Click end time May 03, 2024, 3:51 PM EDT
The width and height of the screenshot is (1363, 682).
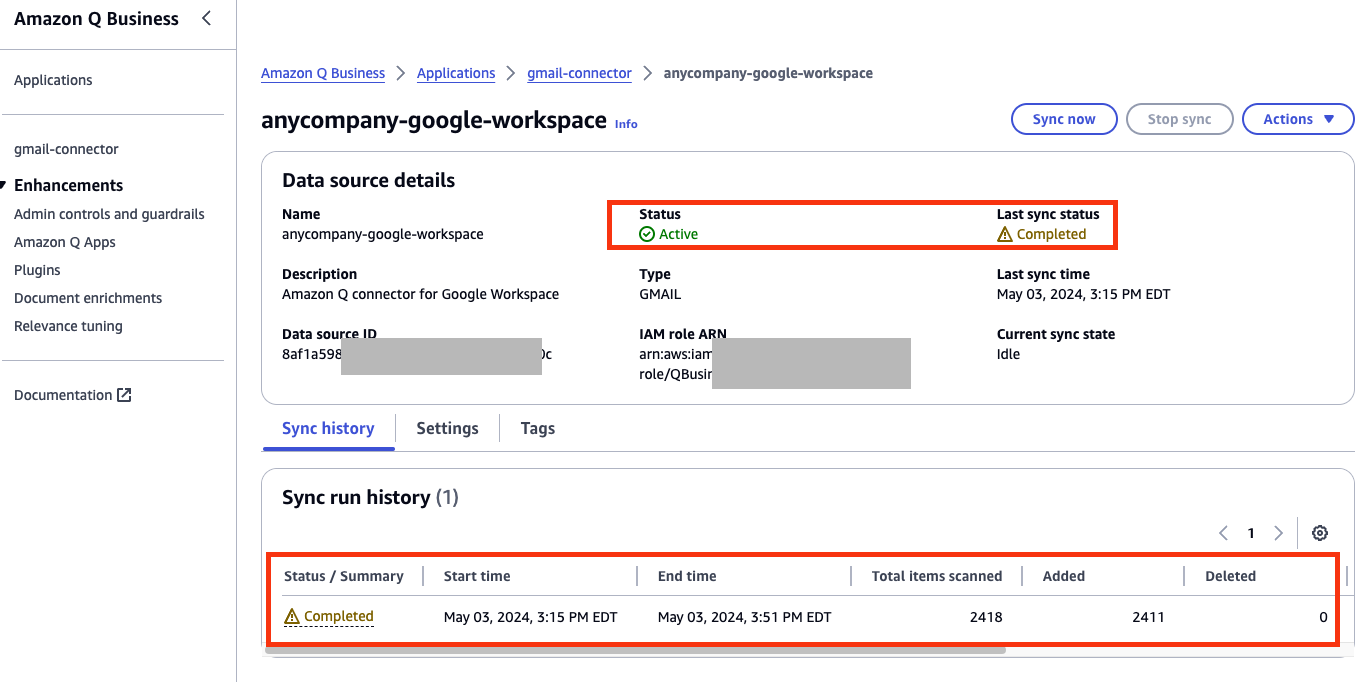[745, 617]
